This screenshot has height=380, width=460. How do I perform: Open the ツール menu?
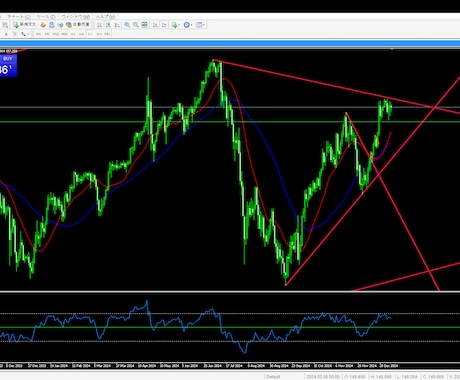[46, 17]
